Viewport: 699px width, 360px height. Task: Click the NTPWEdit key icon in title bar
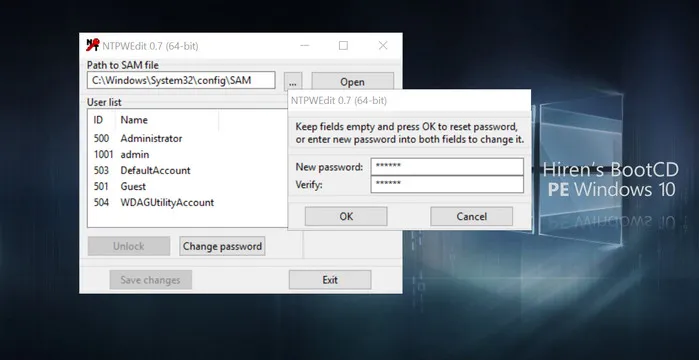pyautogui.click(x=93, y=45)
